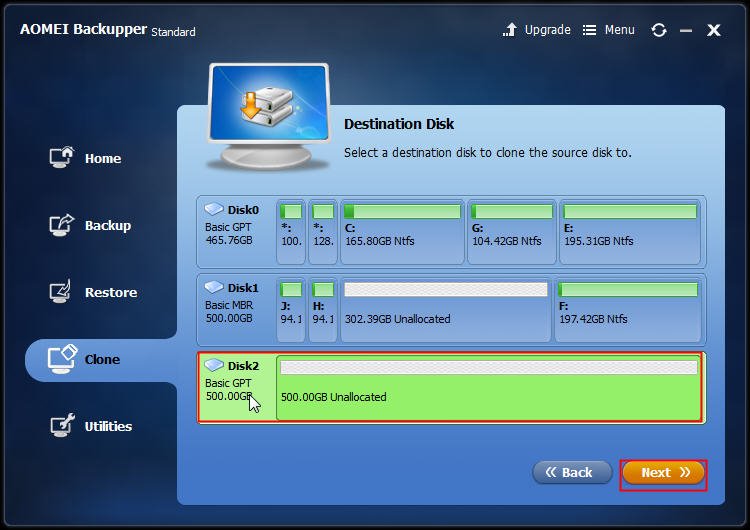Click the Clone sidebar icon
Viewport: 750px width, 530px height.
(62, 359)
